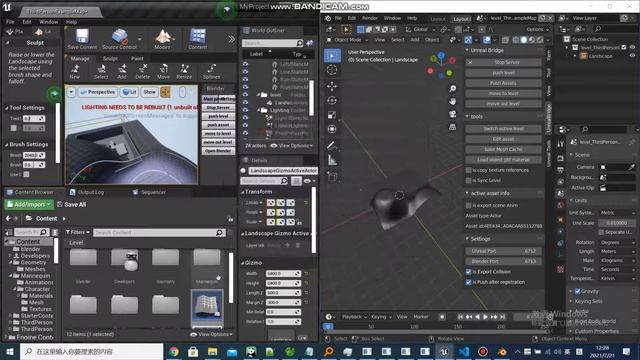Select Blender's Measure tool

332,160
